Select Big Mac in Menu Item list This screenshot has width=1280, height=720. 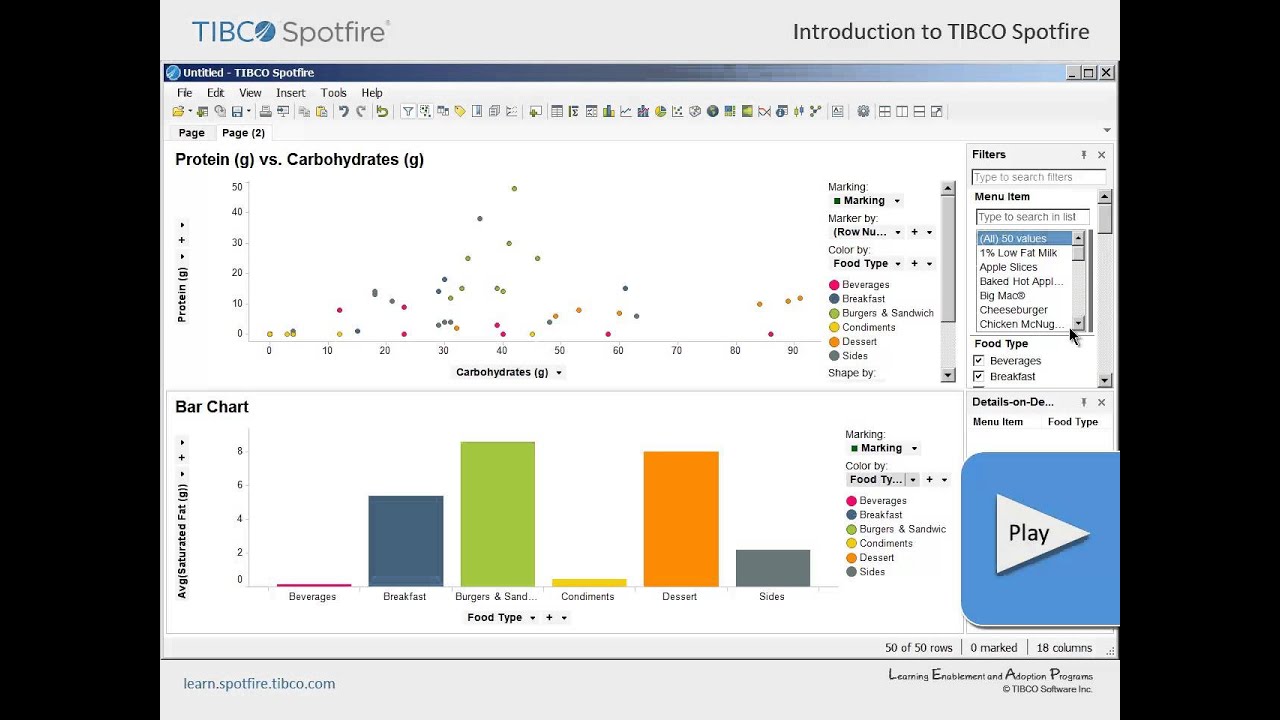click(x=1003, y=296)
